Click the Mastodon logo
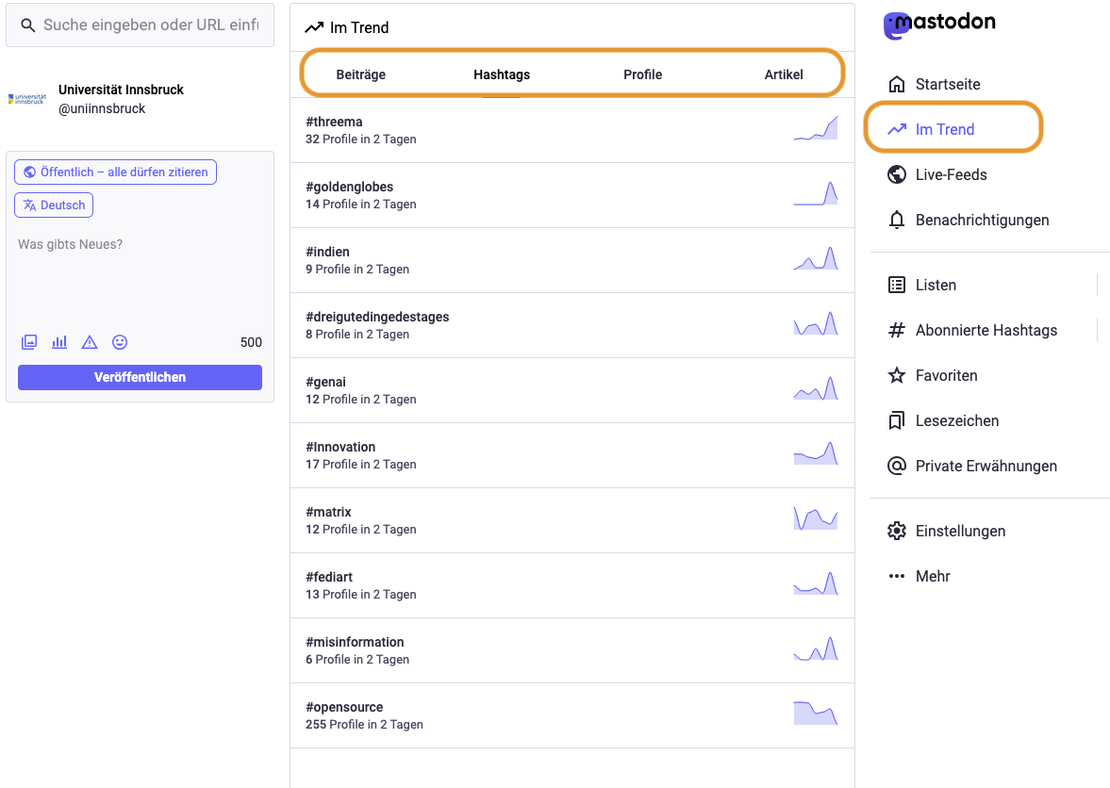1110x788 pixels. pyautogui.click(x=938, y=23)
